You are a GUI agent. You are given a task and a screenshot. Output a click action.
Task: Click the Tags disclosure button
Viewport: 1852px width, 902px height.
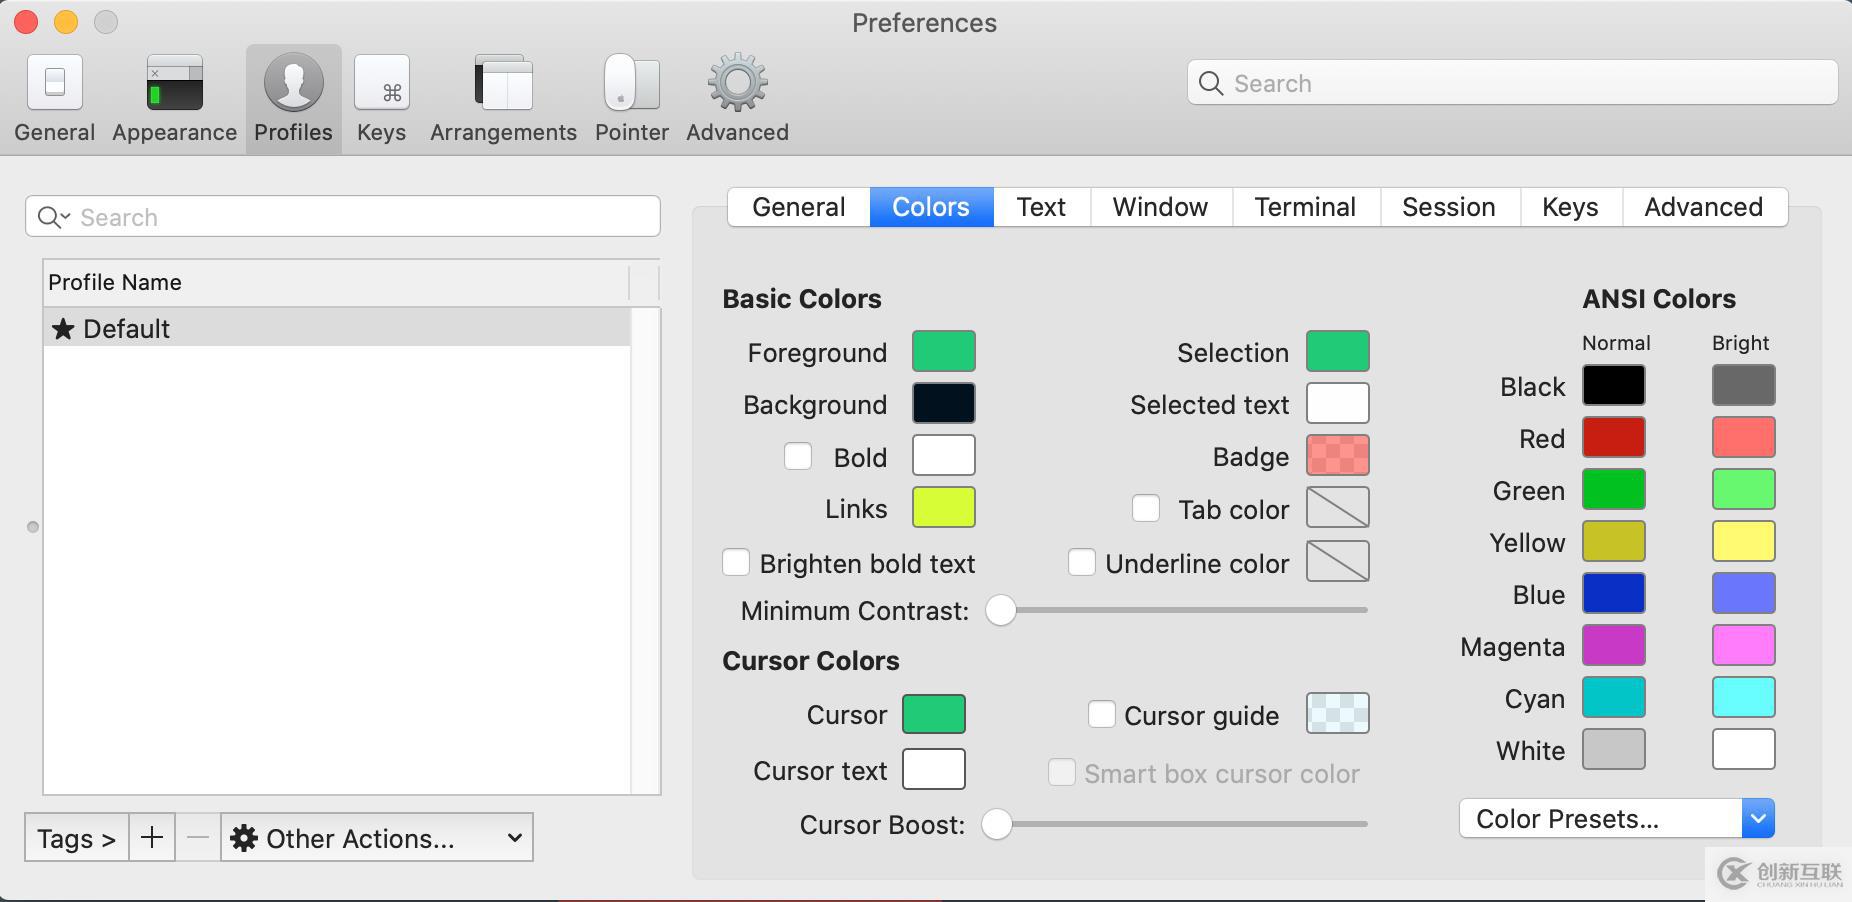pos(75,837)
